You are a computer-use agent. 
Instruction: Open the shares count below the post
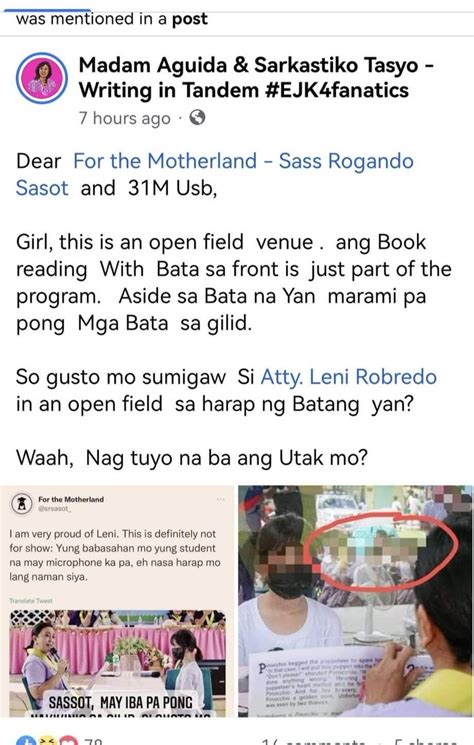point(426,741)
